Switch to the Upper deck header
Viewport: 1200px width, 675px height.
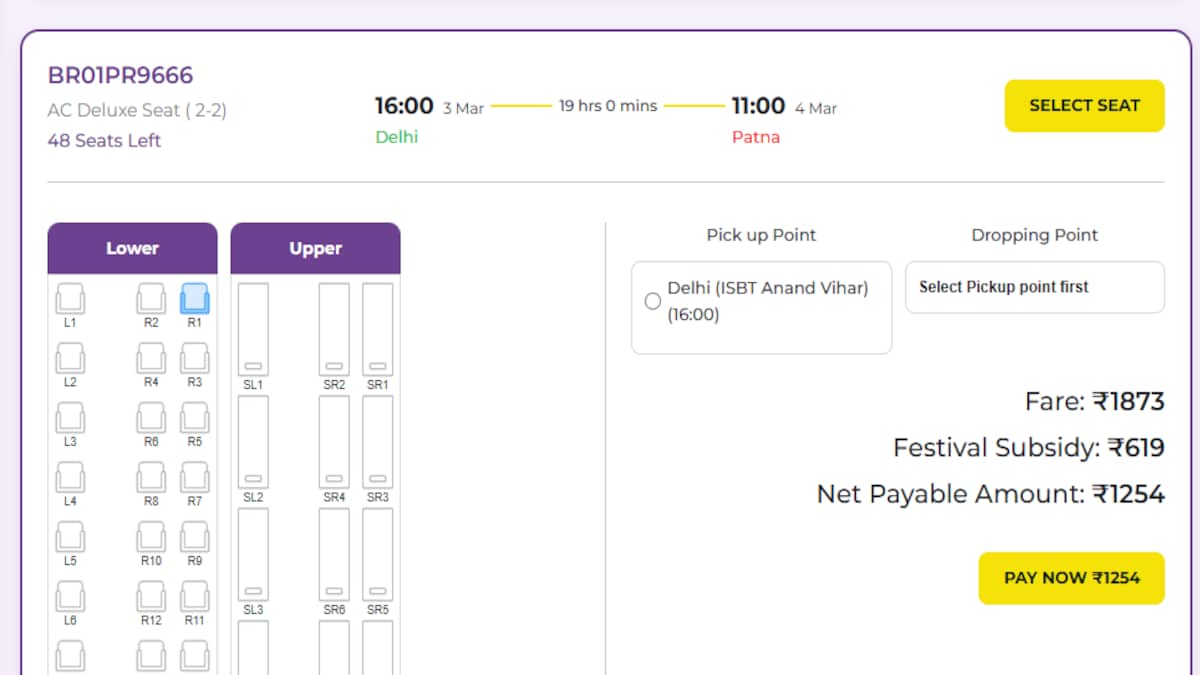[315, 248]
